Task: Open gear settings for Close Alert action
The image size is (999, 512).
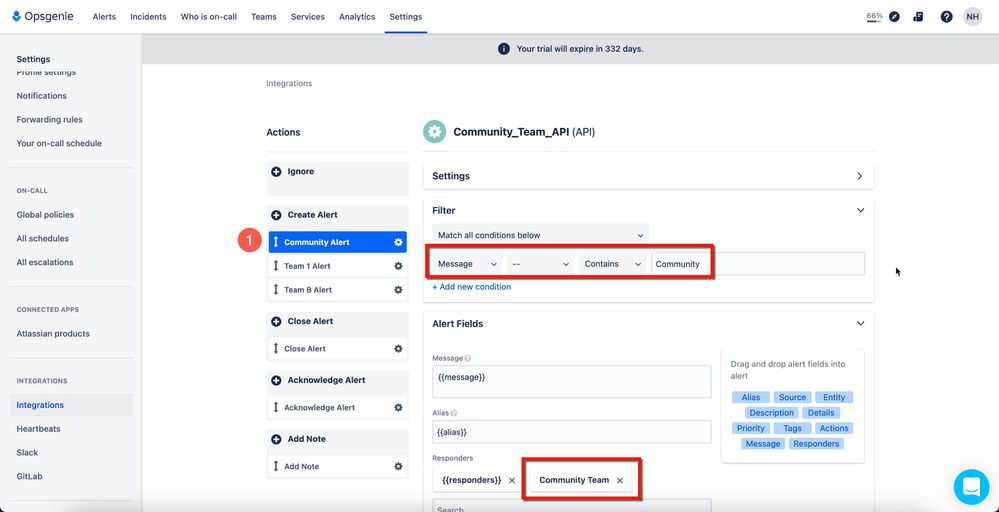Action: point(398,348)
